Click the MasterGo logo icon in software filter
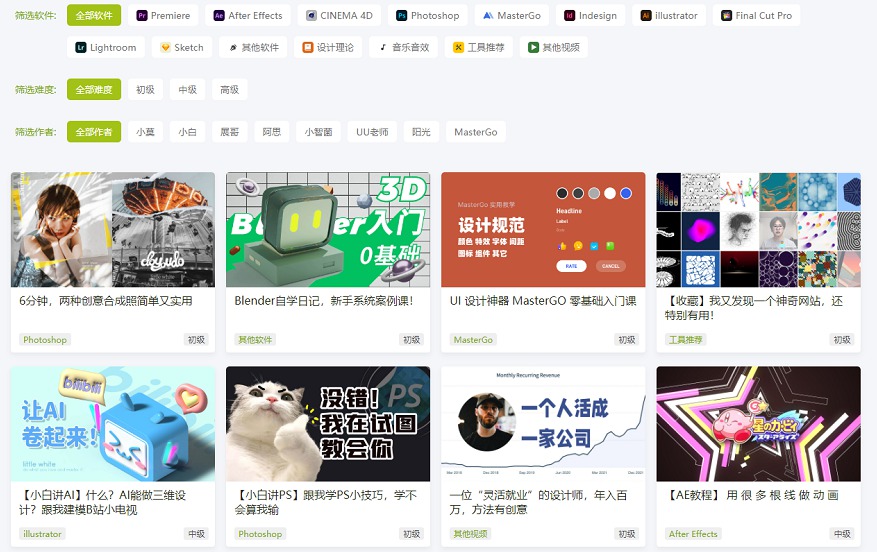 click(488, 16)
